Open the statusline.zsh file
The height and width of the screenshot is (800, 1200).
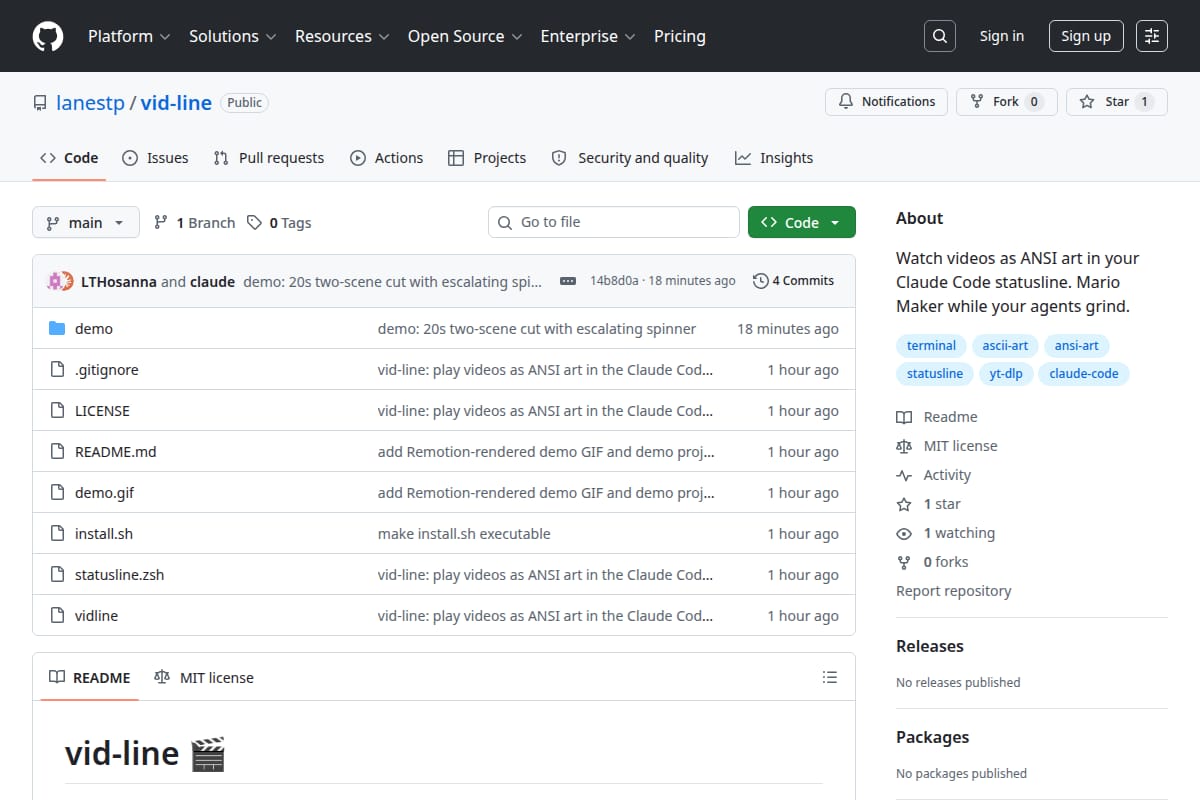pos(119,575)
